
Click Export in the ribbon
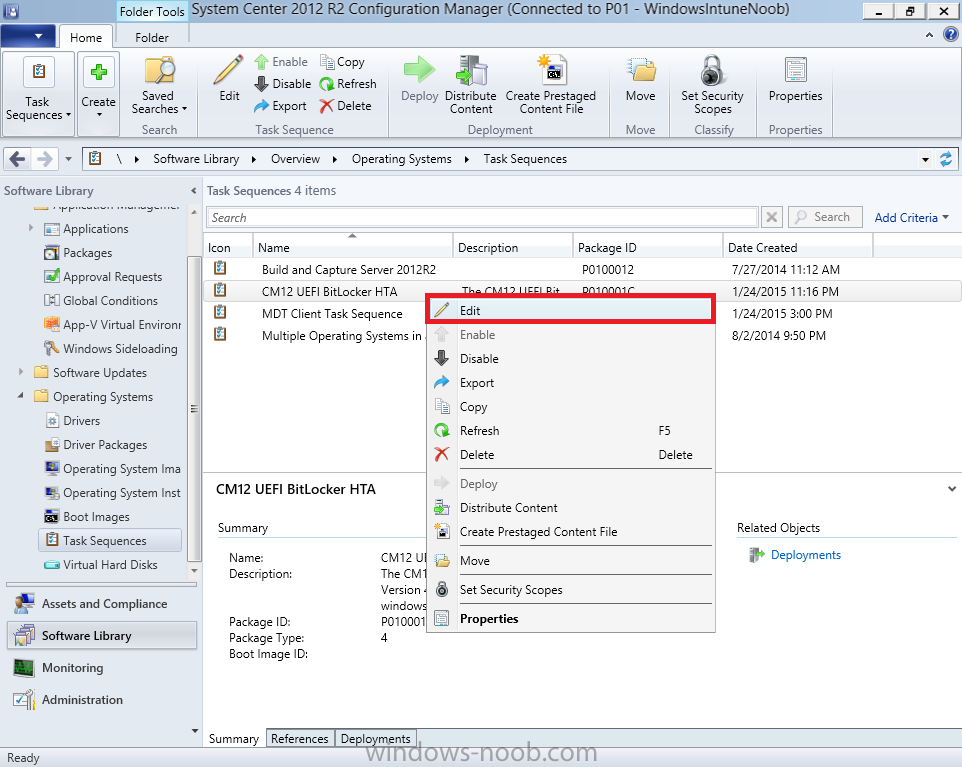coord(280,106)
